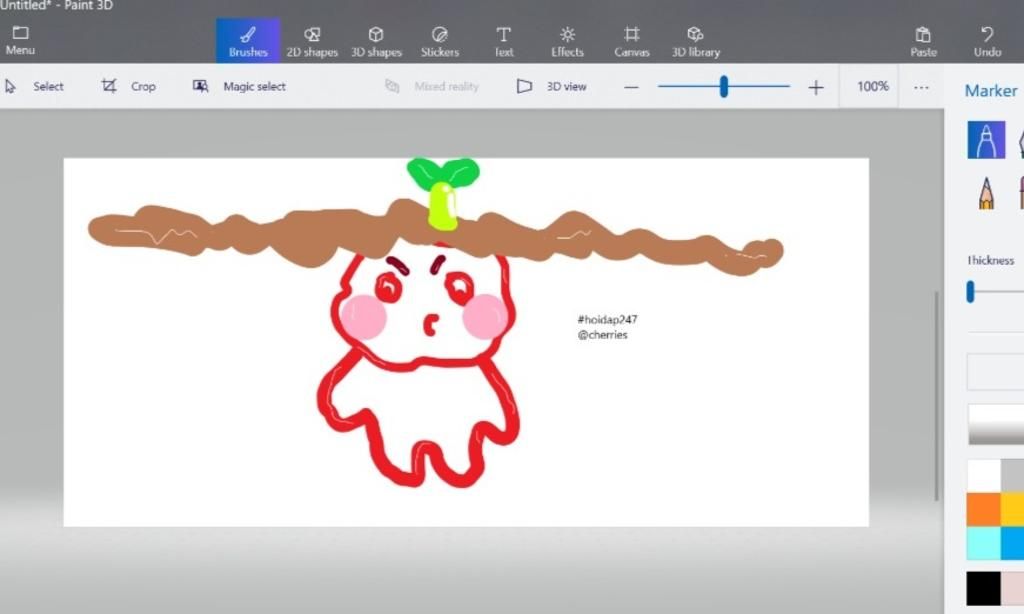This screenshot has height=614, width=1024.
Task: Click the zoom slider handle
Action: coord(724,86)
